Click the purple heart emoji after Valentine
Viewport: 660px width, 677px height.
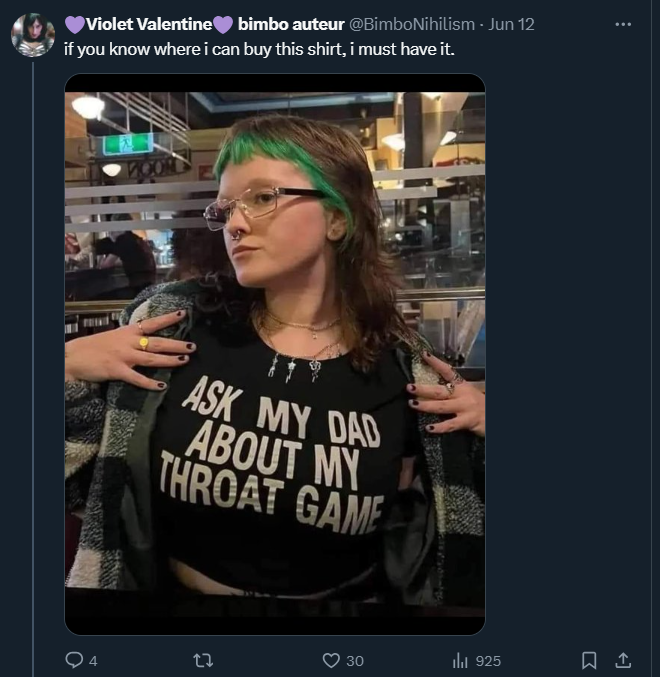223,25
